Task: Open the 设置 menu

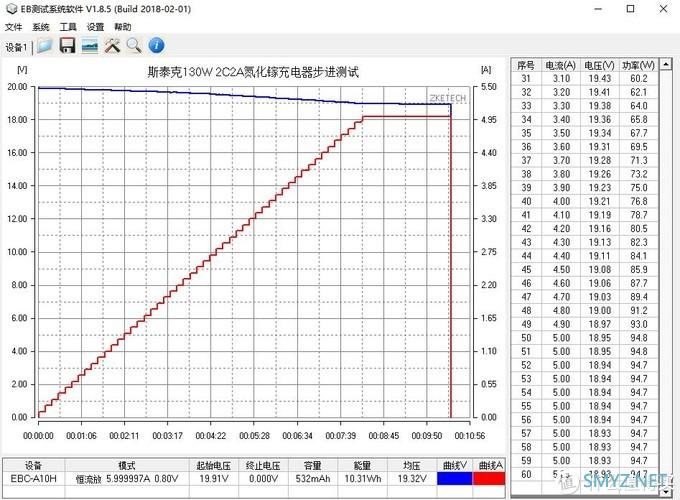Action: [x=95, y=27]
